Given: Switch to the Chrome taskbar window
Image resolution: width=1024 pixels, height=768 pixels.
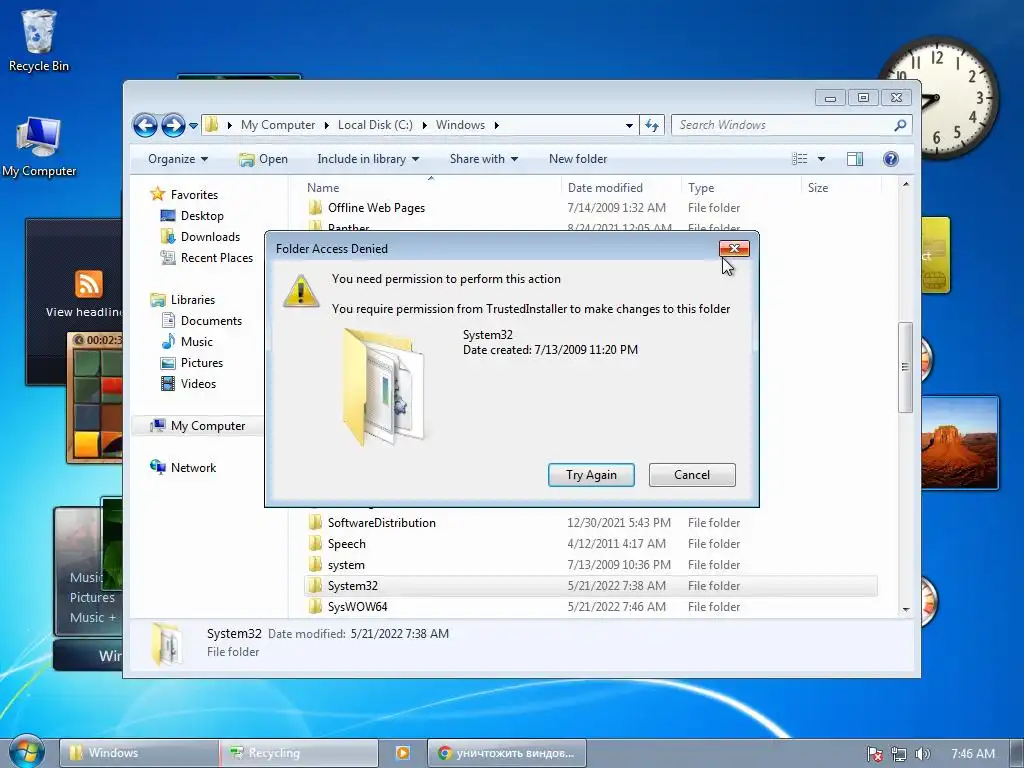Looking at the screenshot, I should click(x=507, y=753).
